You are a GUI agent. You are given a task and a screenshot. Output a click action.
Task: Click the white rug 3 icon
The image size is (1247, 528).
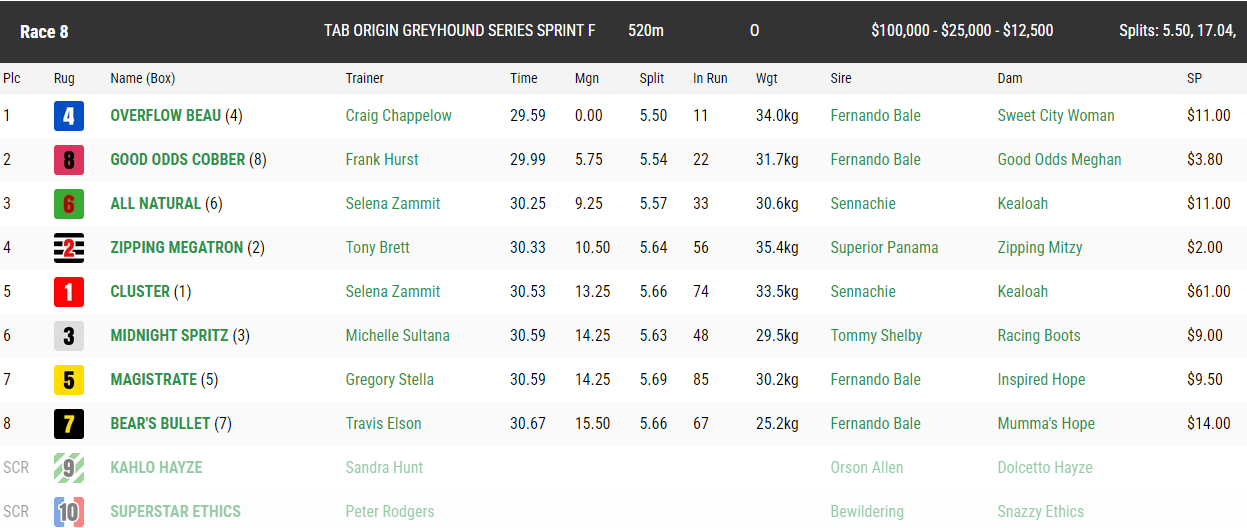68,336
